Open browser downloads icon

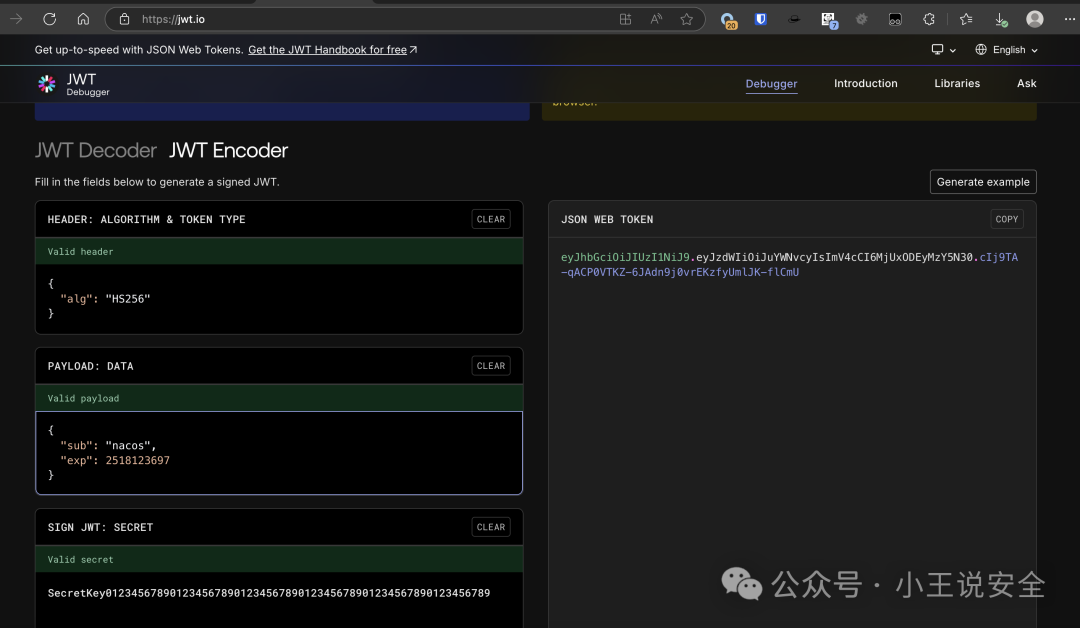pos(1001,19)
